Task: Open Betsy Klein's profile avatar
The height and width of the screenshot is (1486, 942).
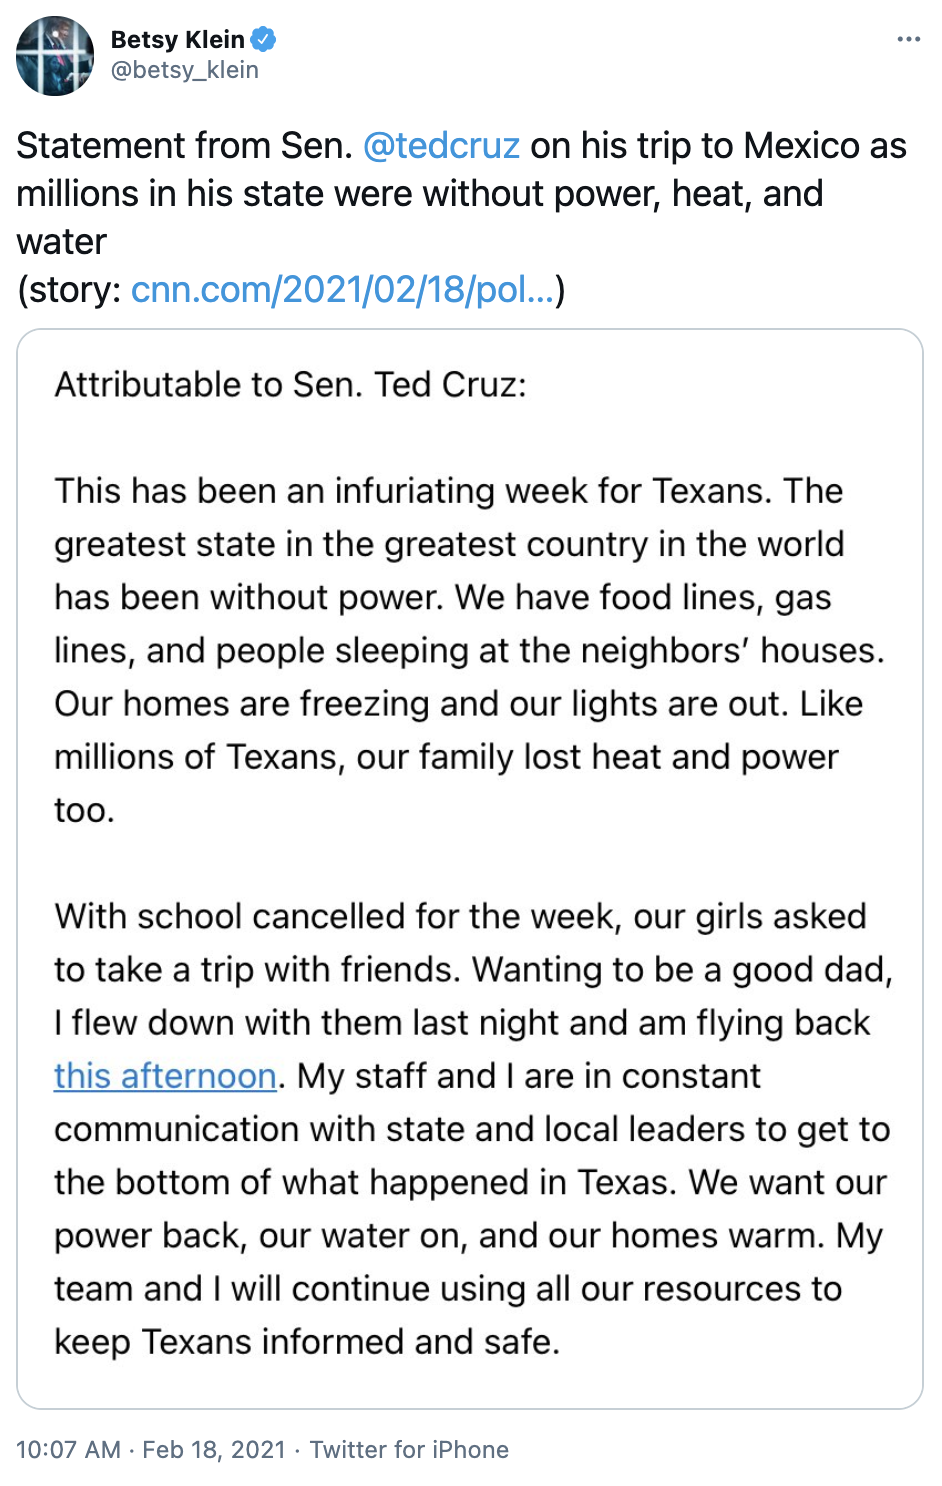Action: [x=55, y=56]
